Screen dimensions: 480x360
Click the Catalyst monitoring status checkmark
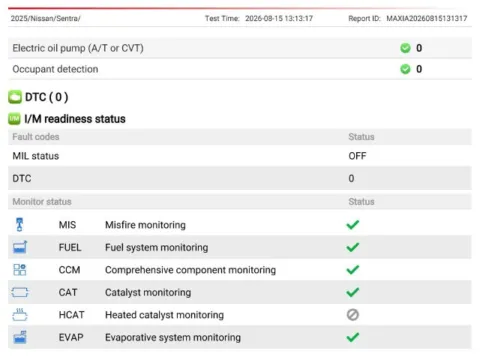coord(353,292)
